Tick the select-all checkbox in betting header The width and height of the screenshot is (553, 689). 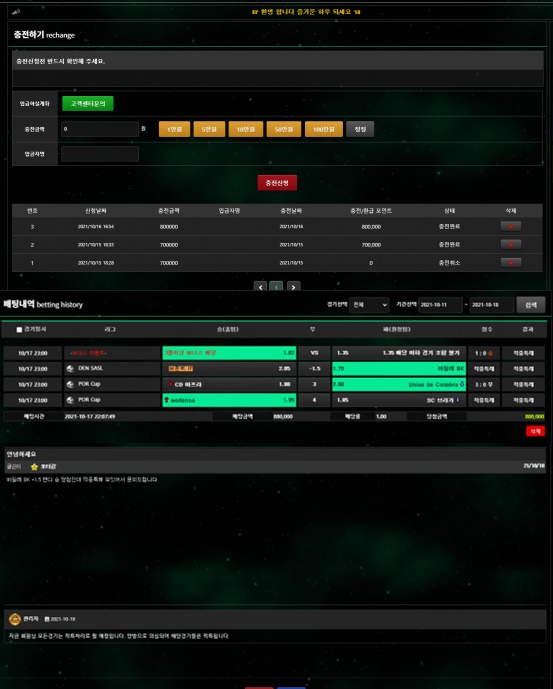pos(19,330)
